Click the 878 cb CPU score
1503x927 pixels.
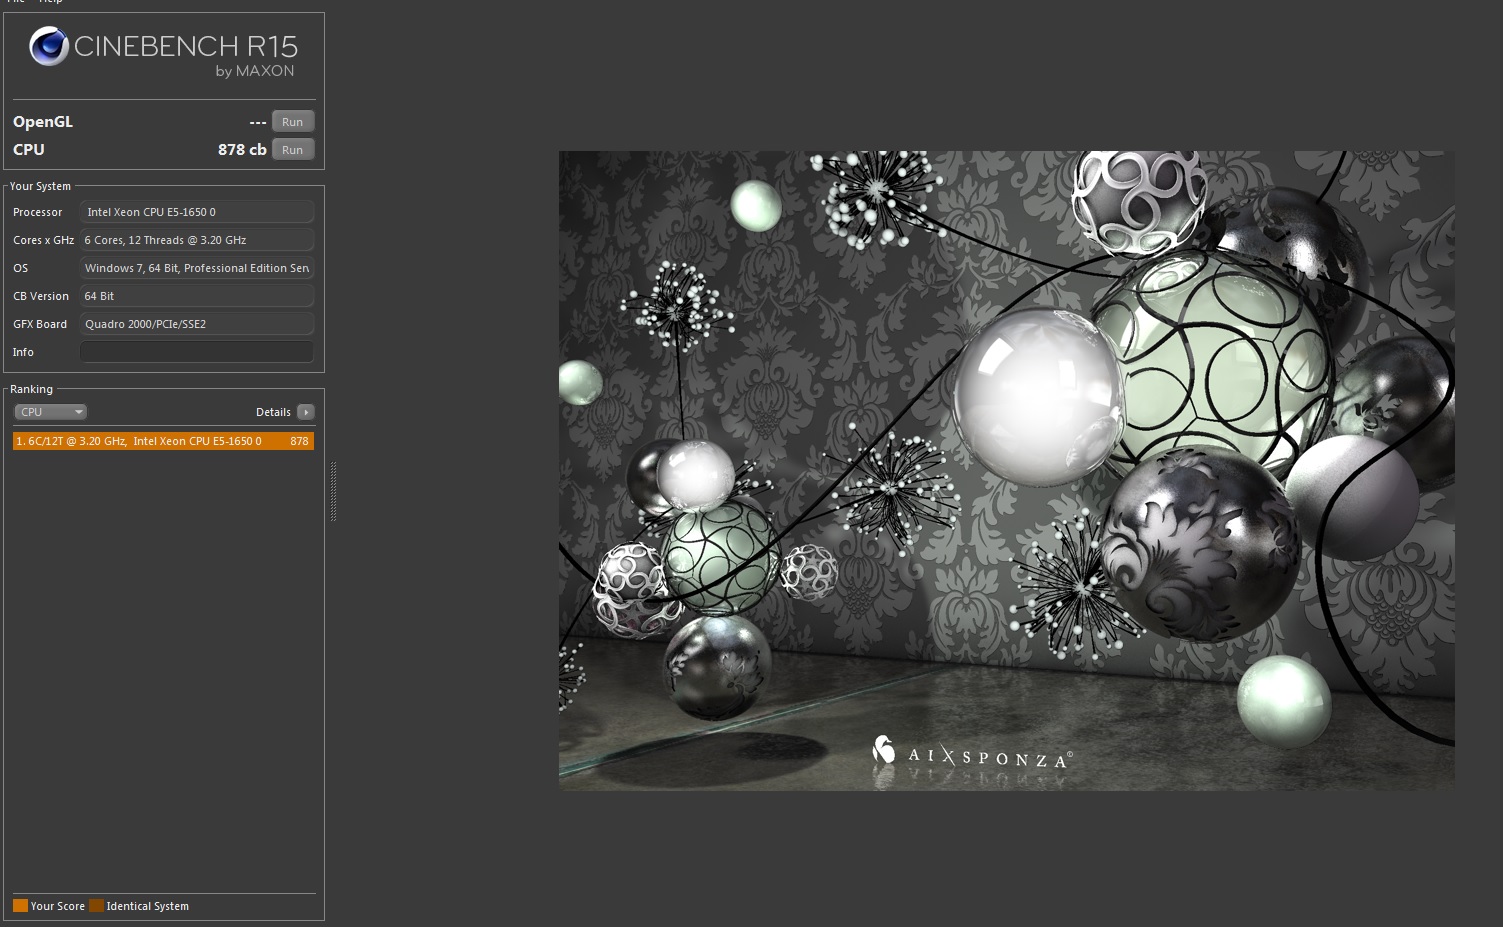242,150
